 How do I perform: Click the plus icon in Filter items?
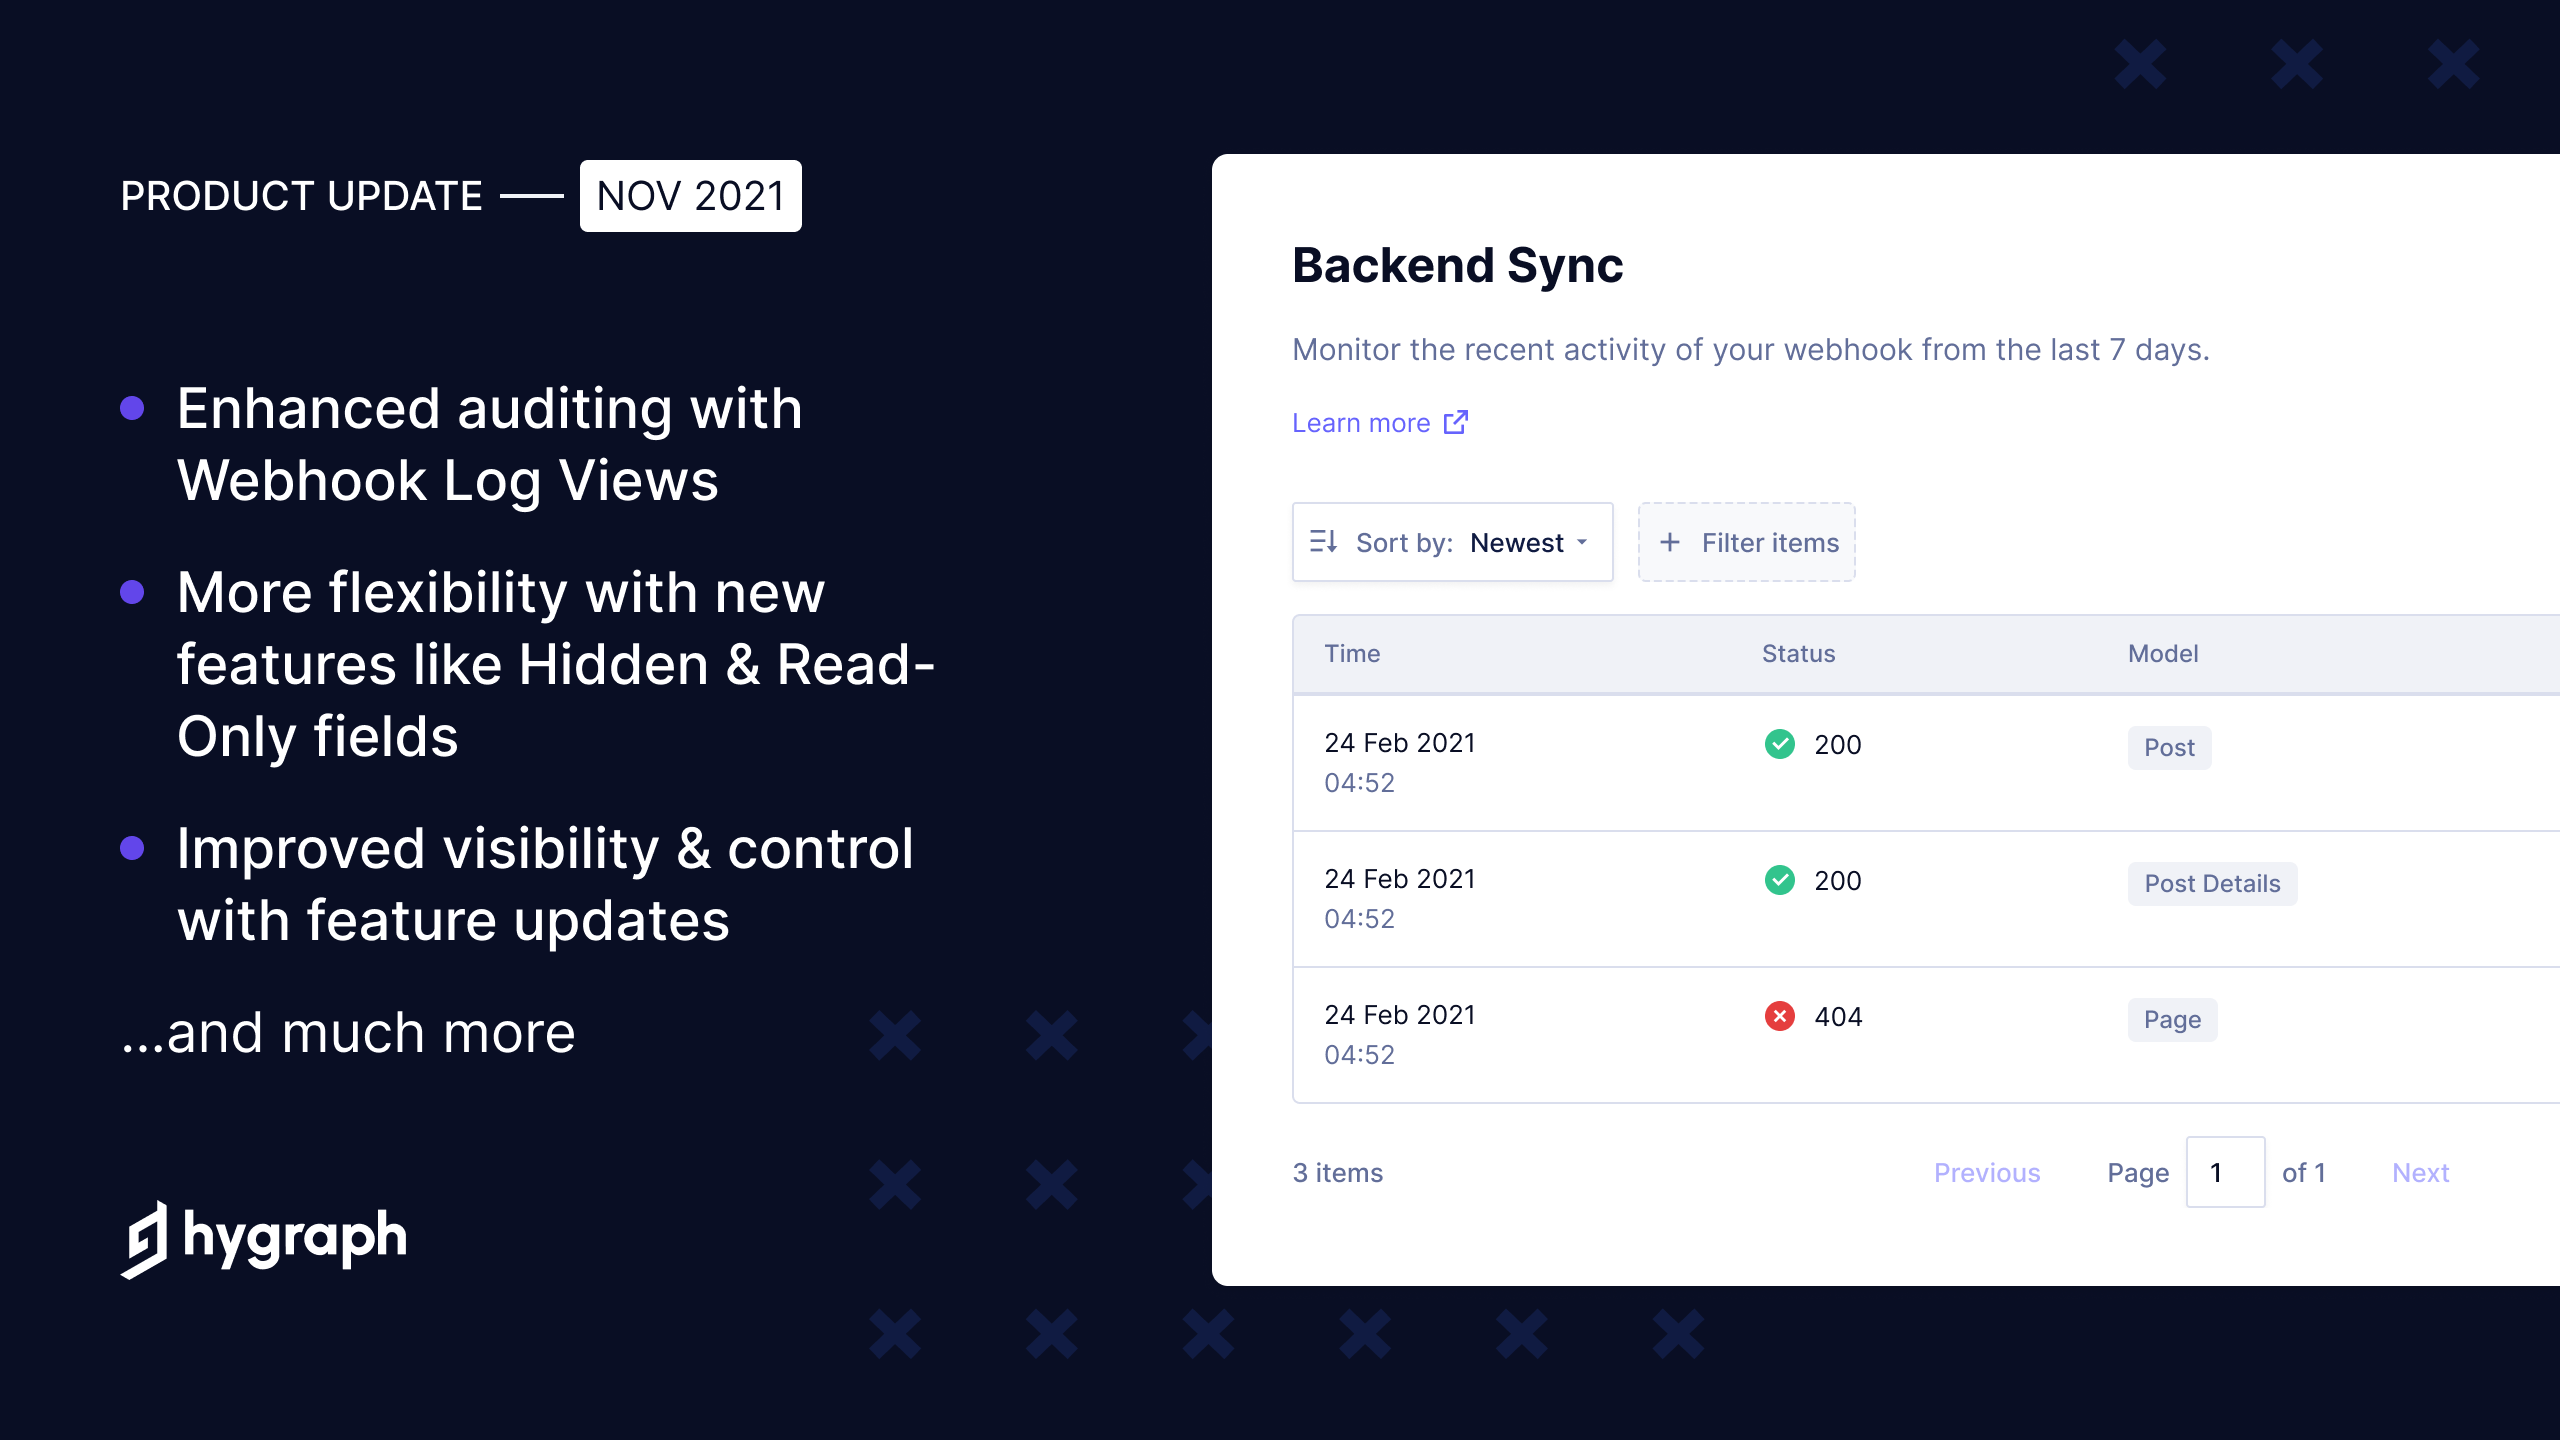(1670, 542)
